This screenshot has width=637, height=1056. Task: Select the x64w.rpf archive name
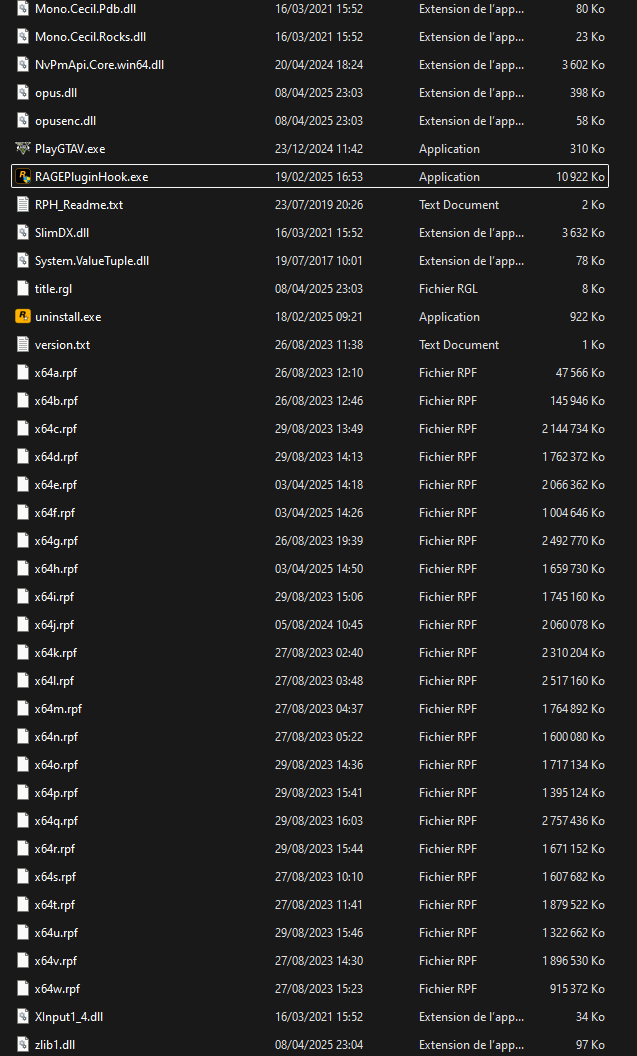point(57,989)
